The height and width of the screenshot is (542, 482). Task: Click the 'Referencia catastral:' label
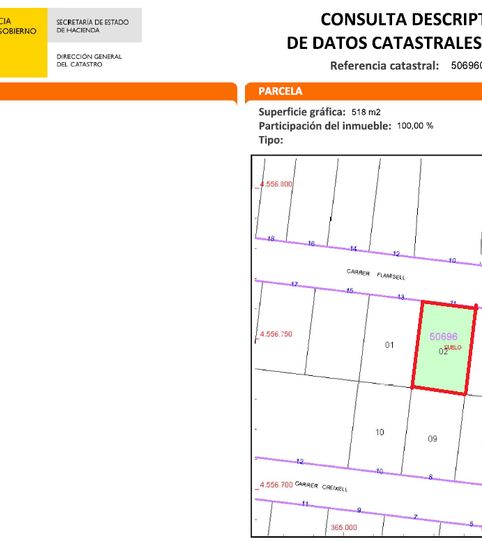(384, 65)
